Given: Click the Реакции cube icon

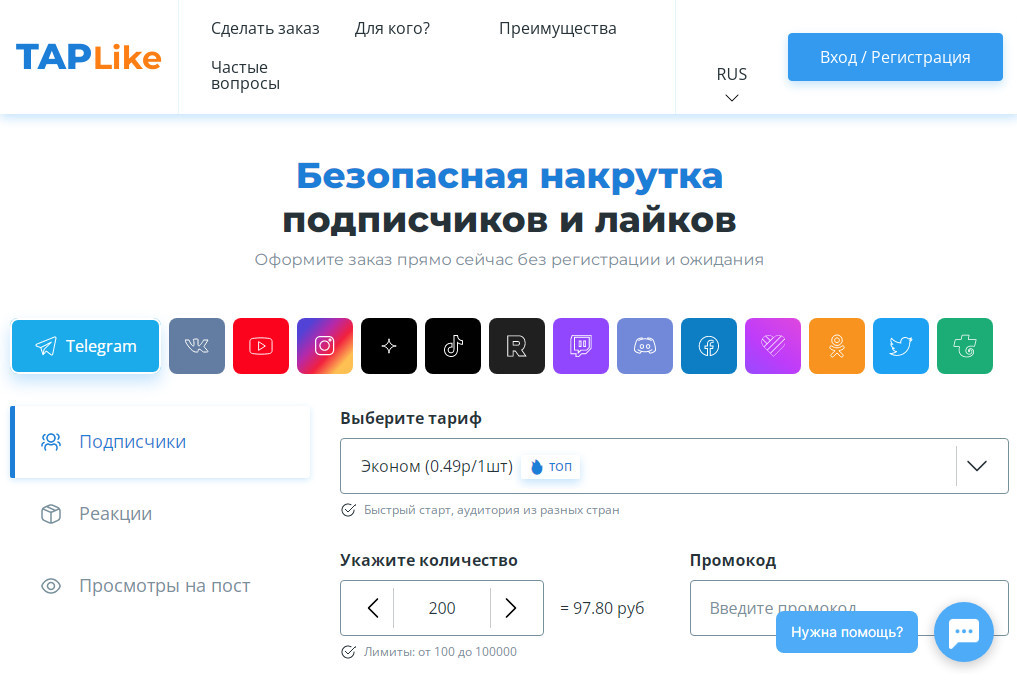Looking at the screenshot, I should click(51, 514).
